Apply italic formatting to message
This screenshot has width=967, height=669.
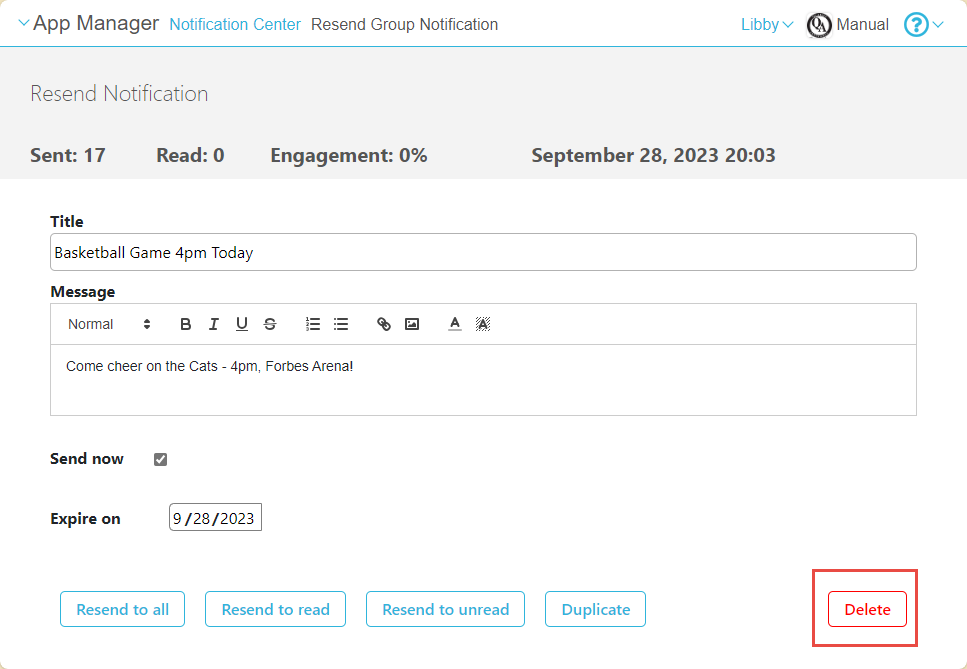tap(213, 324)
